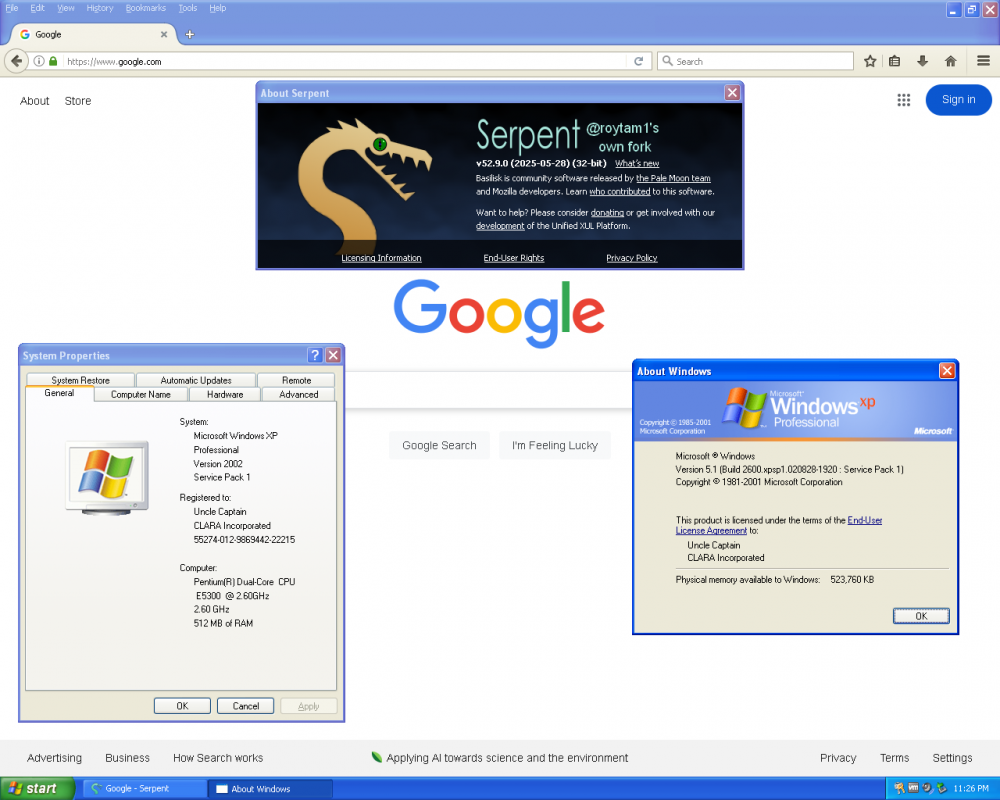
Task: Go to home page via house icon
Action: [x=950, y=61]
